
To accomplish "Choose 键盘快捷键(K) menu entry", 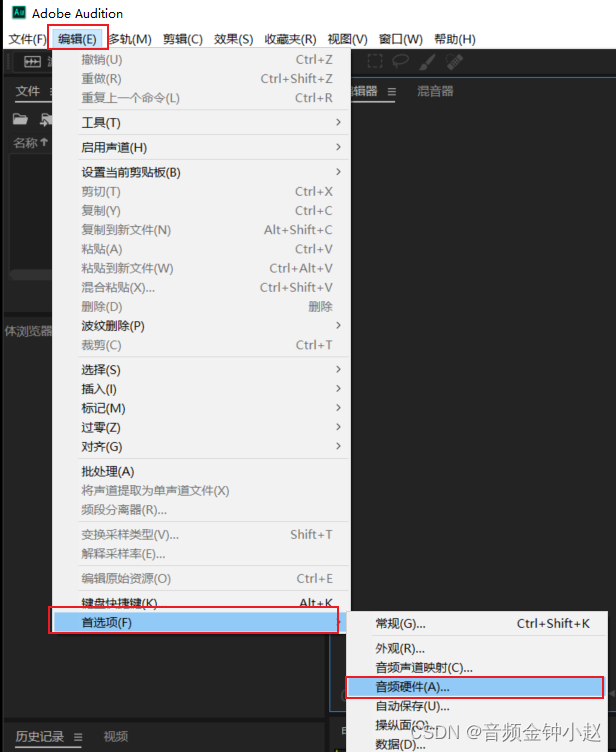I will point(201,602).
